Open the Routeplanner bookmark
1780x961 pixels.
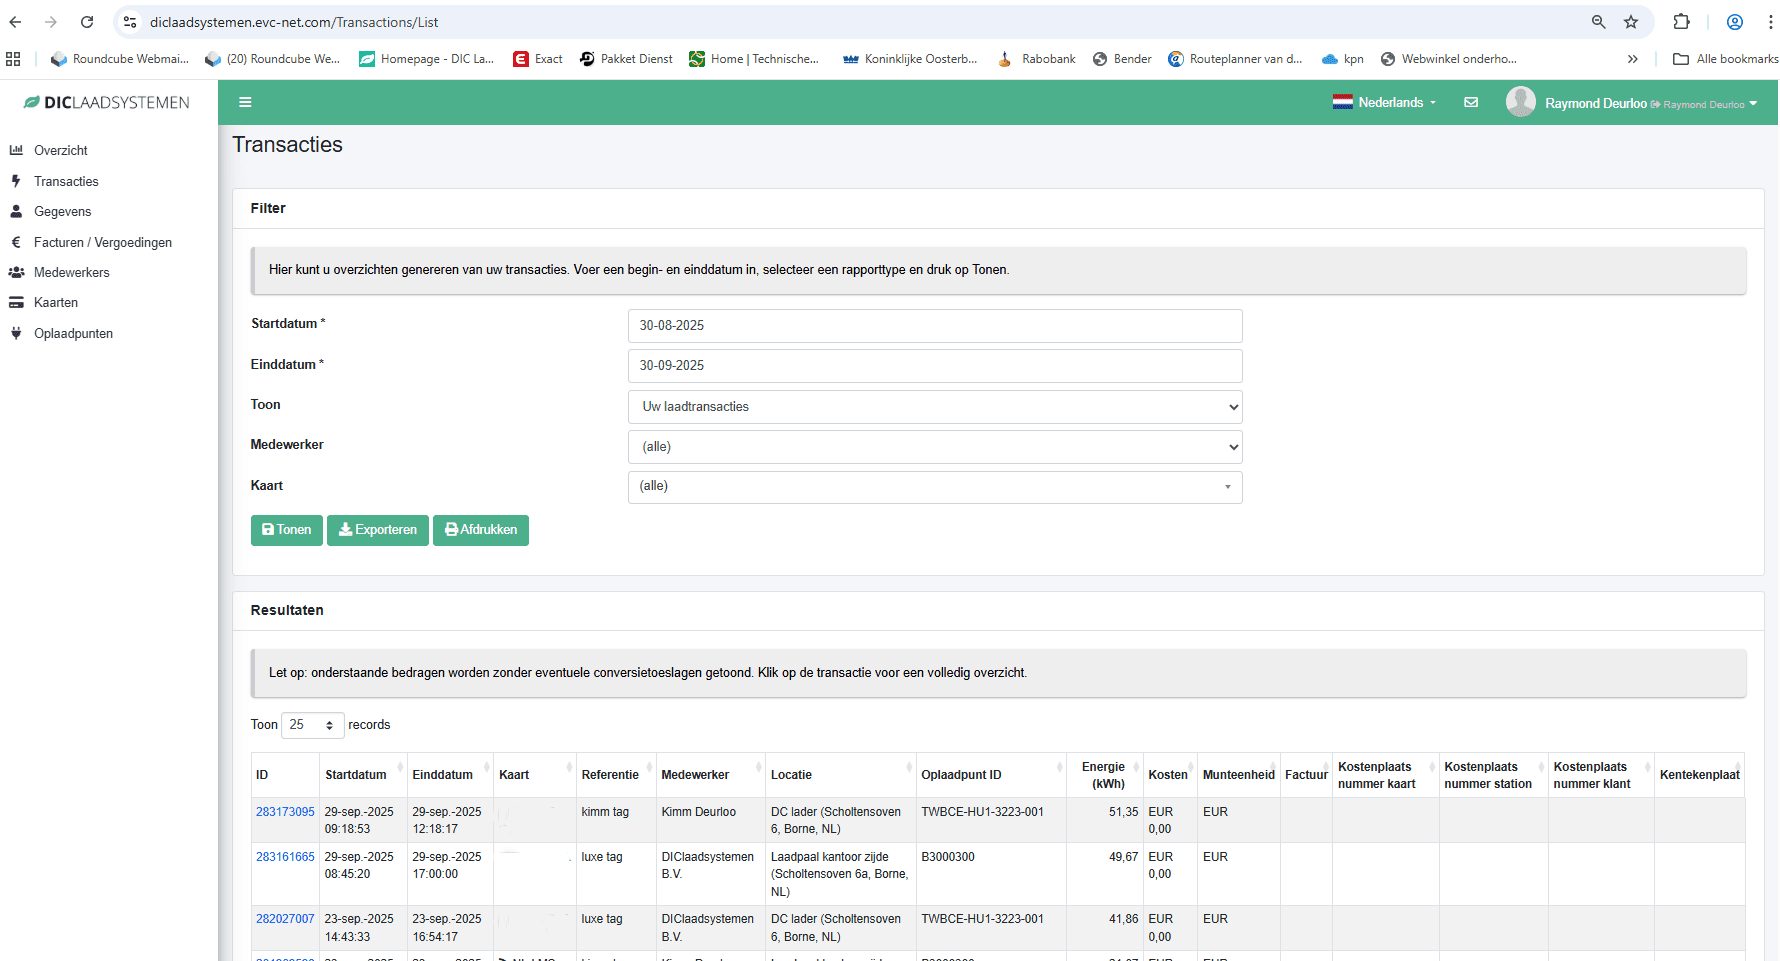1235,59
